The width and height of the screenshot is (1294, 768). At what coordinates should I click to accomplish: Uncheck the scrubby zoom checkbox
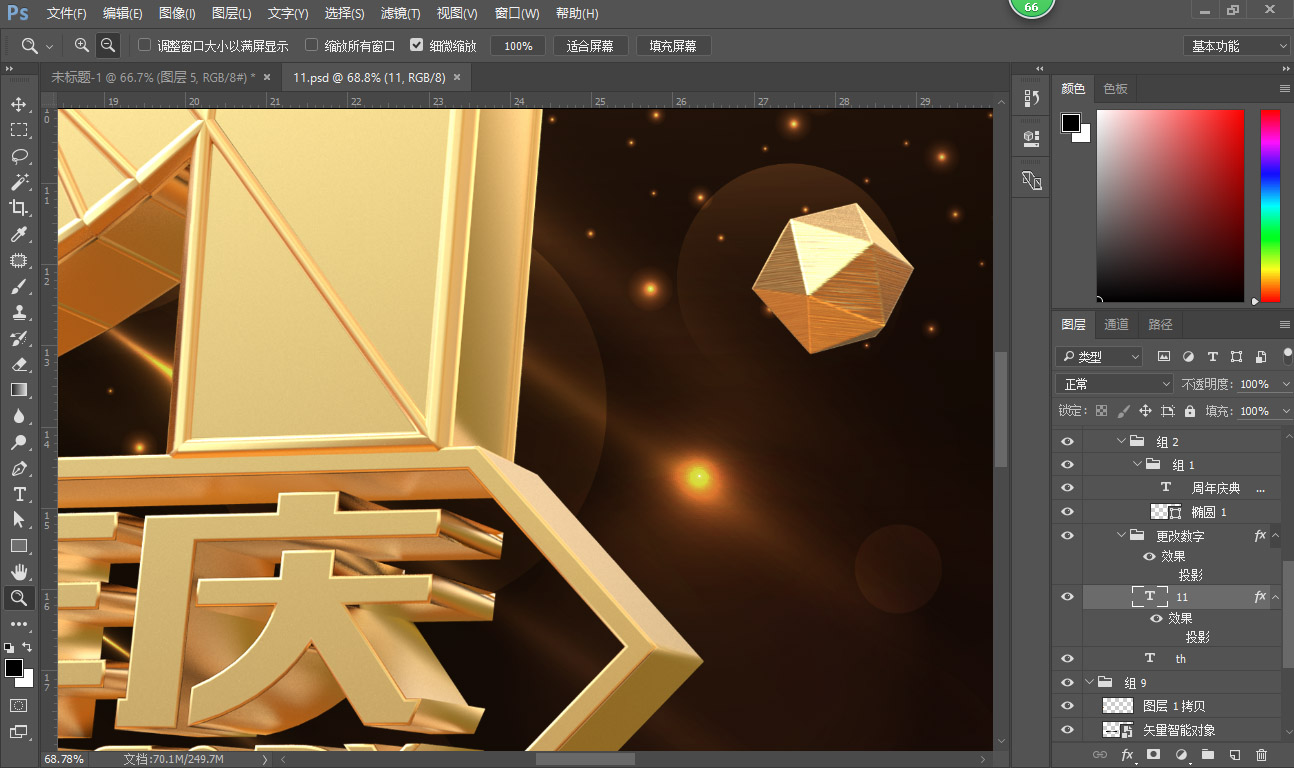[417, 45]
